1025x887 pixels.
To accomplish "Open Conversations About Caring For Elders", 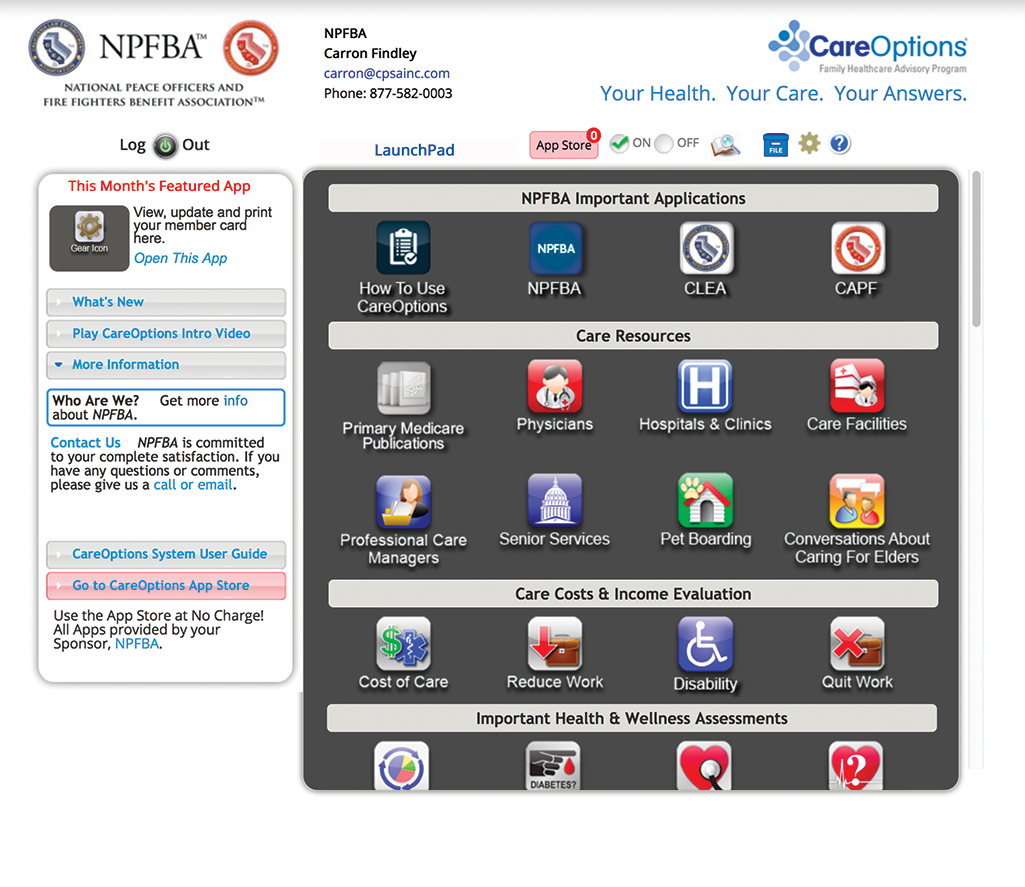I will click(x=857, y=501).
